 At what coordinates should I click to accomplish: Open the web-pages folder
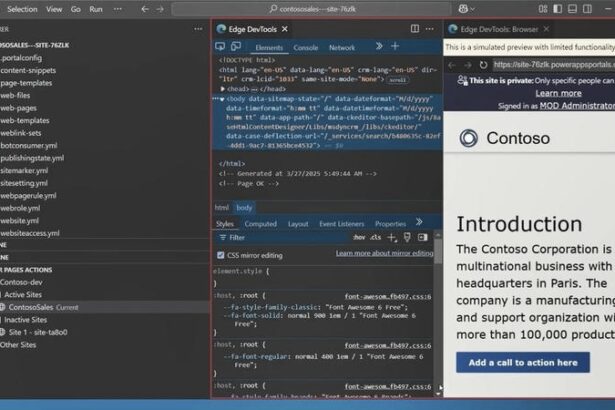18,108
